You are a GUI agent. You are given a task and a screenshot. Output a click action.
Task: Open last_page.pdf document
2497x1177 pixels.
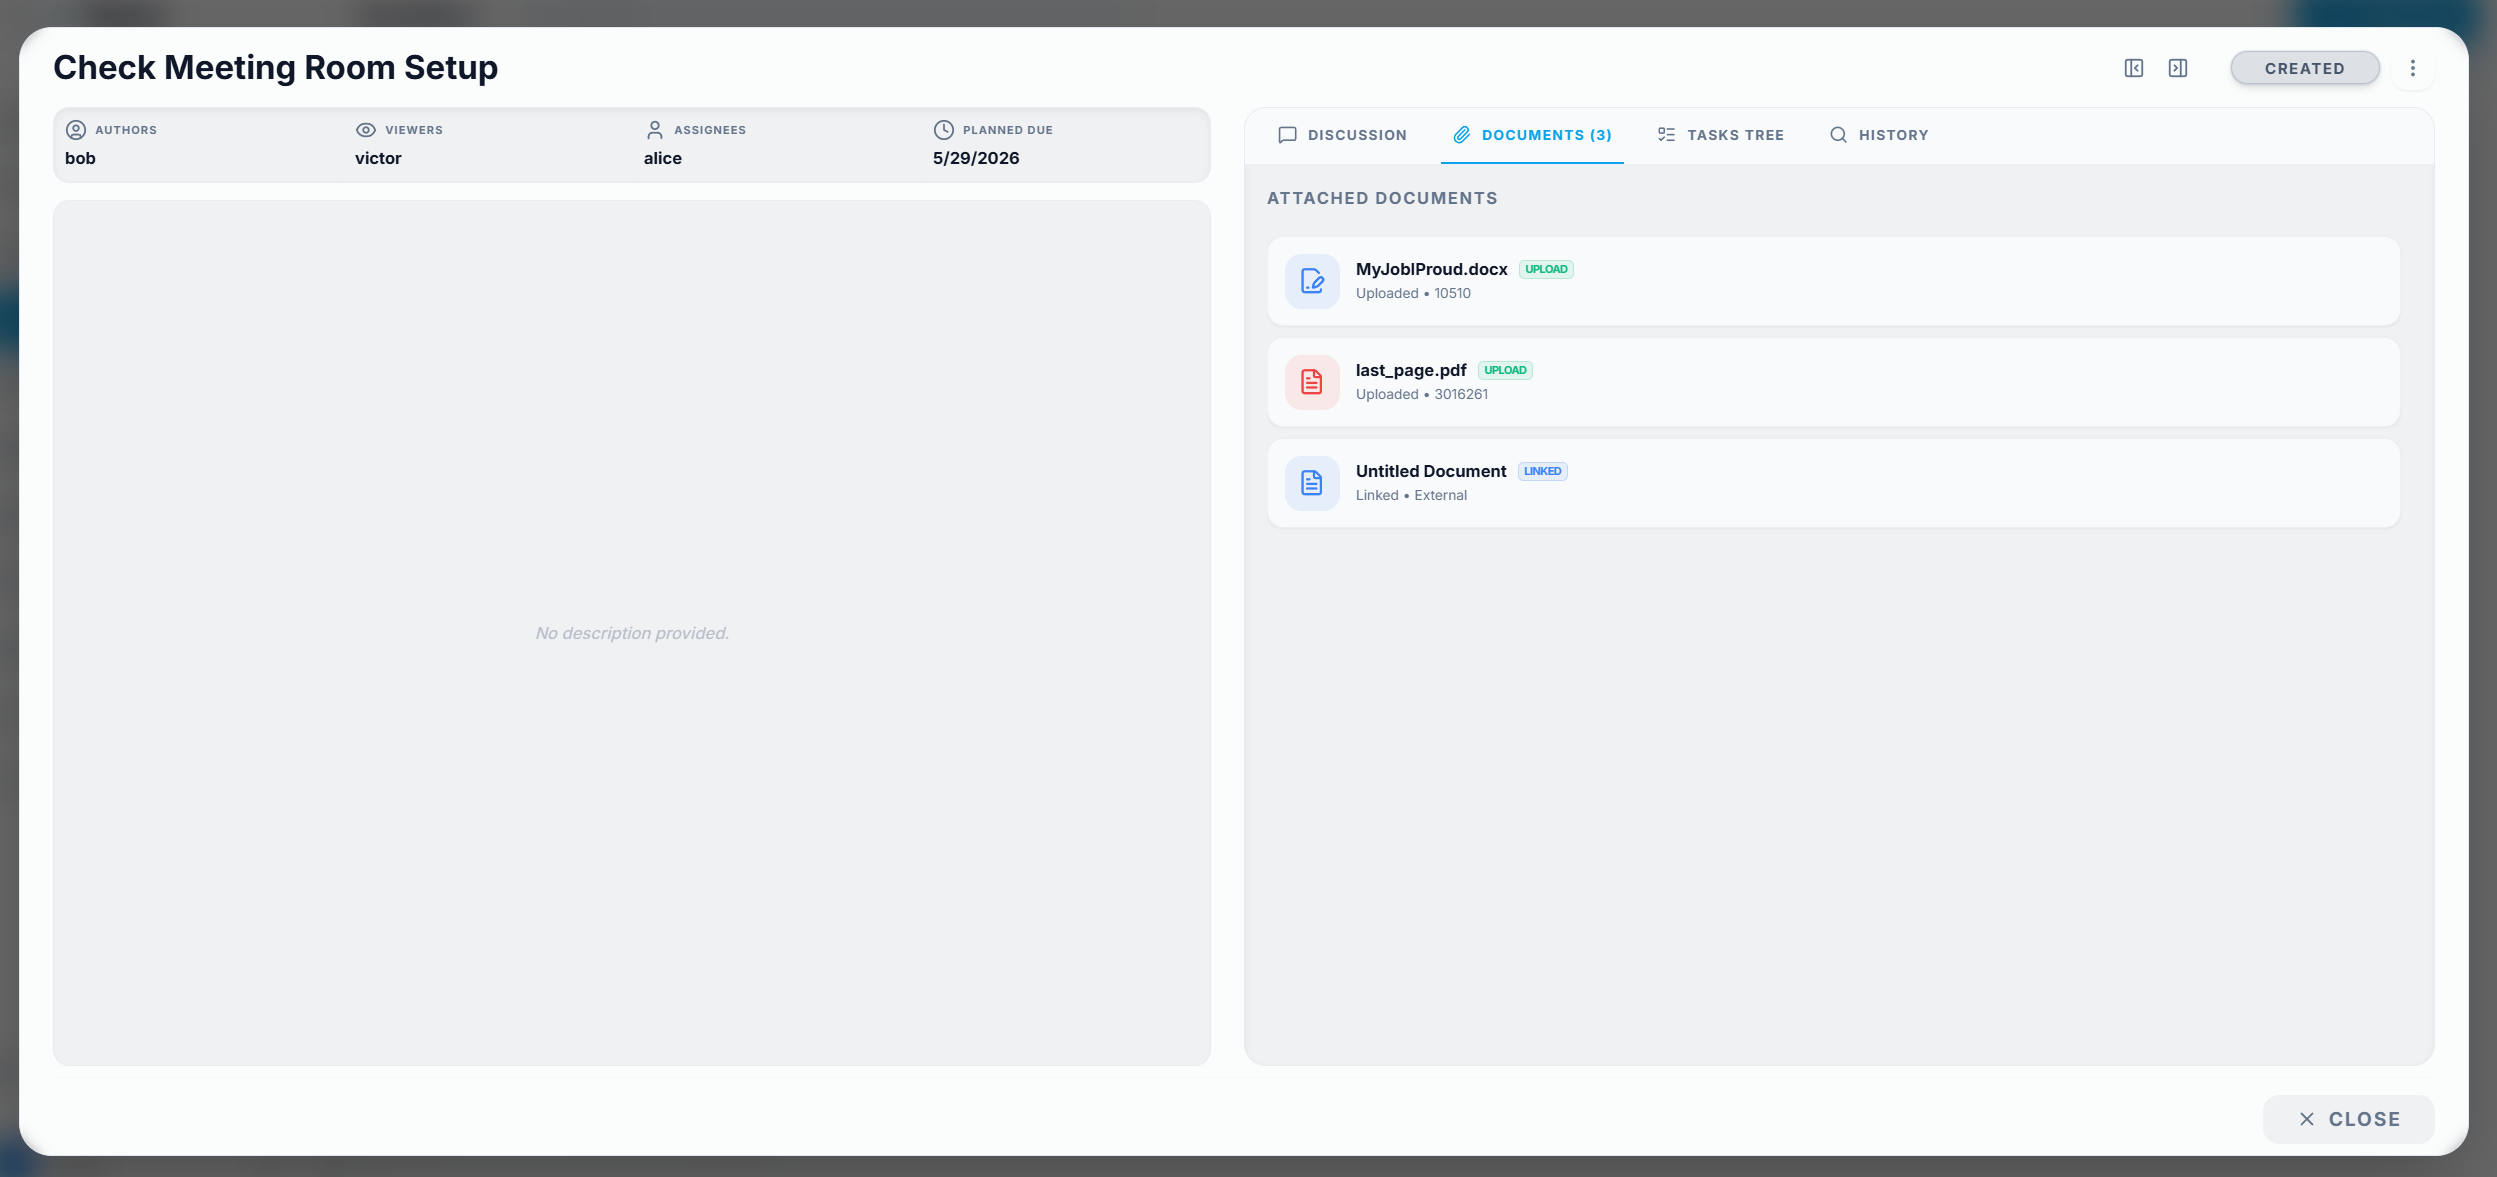1834,383
